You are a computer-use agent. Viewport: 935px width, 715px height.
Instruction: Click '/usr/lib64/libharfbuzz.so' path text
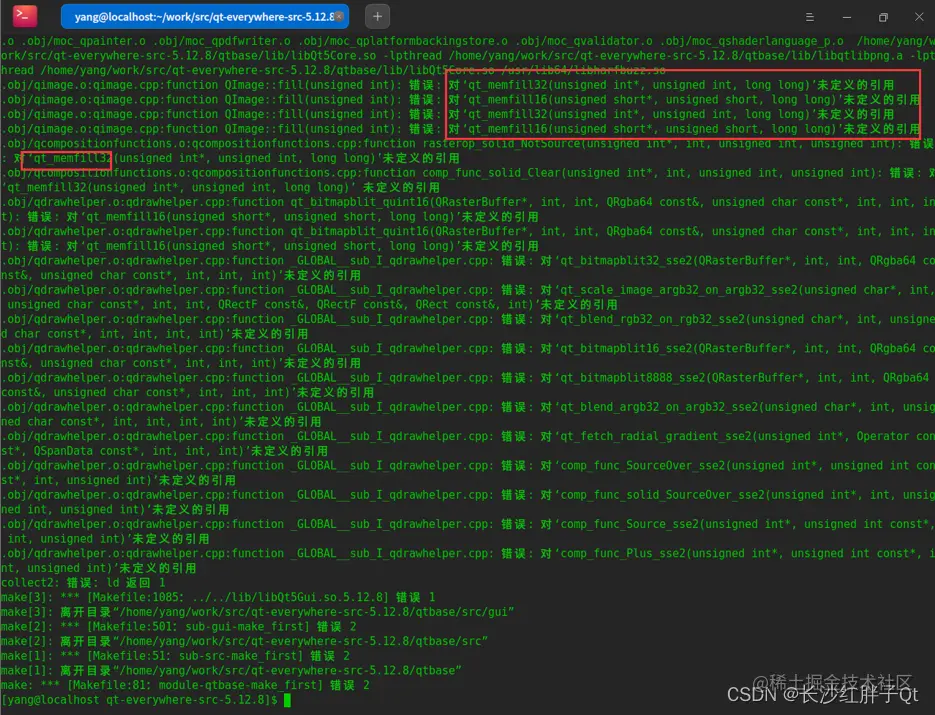[583, 70]
